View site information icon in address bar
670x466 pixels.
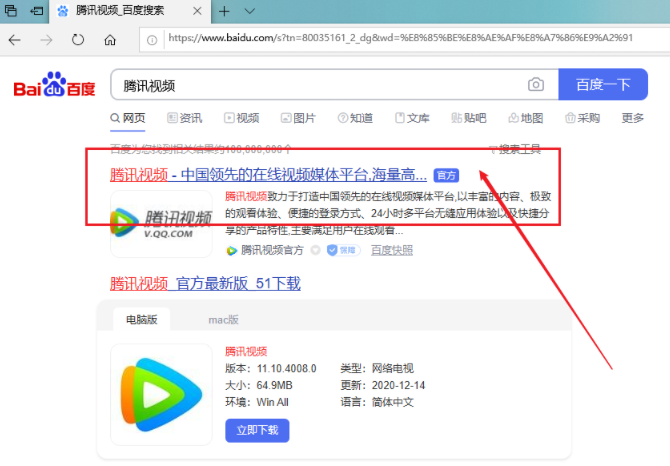(x=152, y=40)
